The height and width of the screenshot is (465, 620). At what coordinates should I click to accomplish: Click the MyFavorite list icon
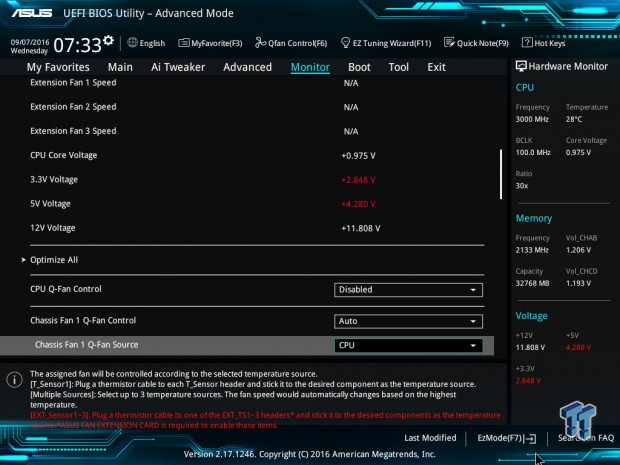pos(183,43)
